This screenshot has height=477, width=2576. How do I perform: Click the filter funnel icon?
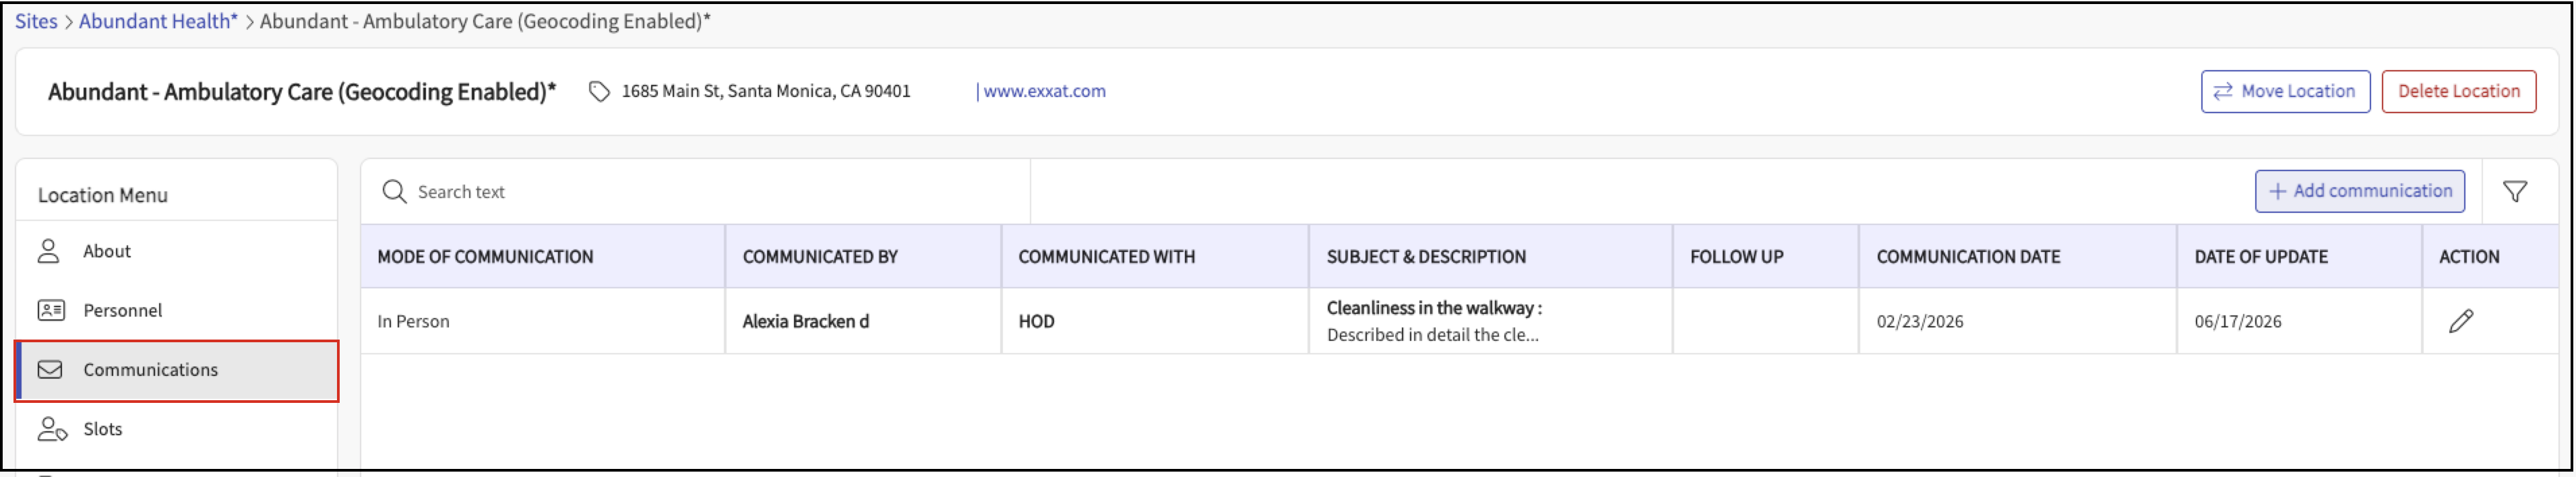2514,191
